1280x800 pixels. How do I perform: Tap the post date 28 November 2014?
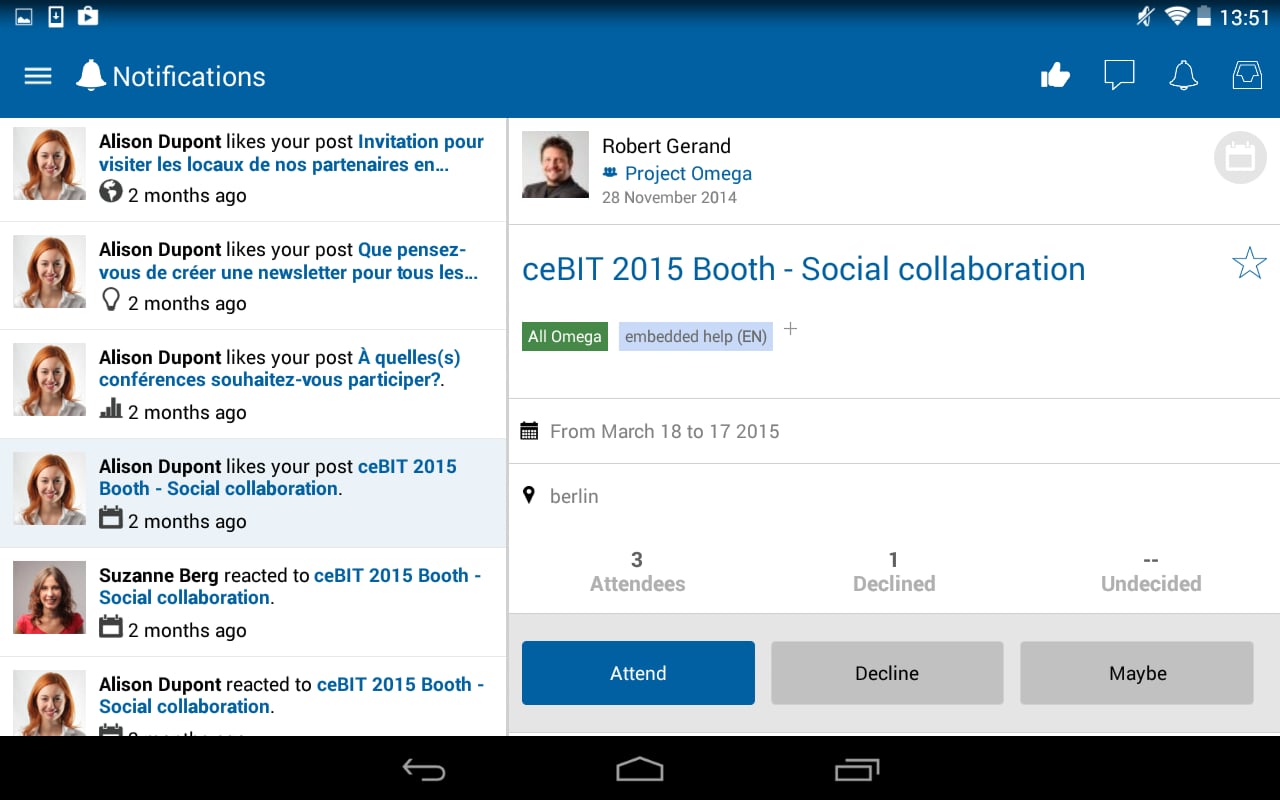tap(669, 197)
